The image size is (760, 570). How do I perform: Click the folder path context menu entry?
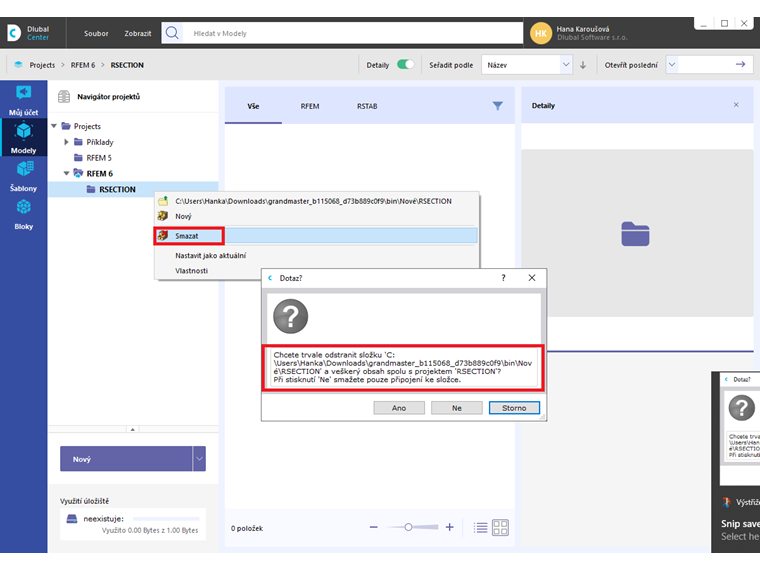coord(317,201)
